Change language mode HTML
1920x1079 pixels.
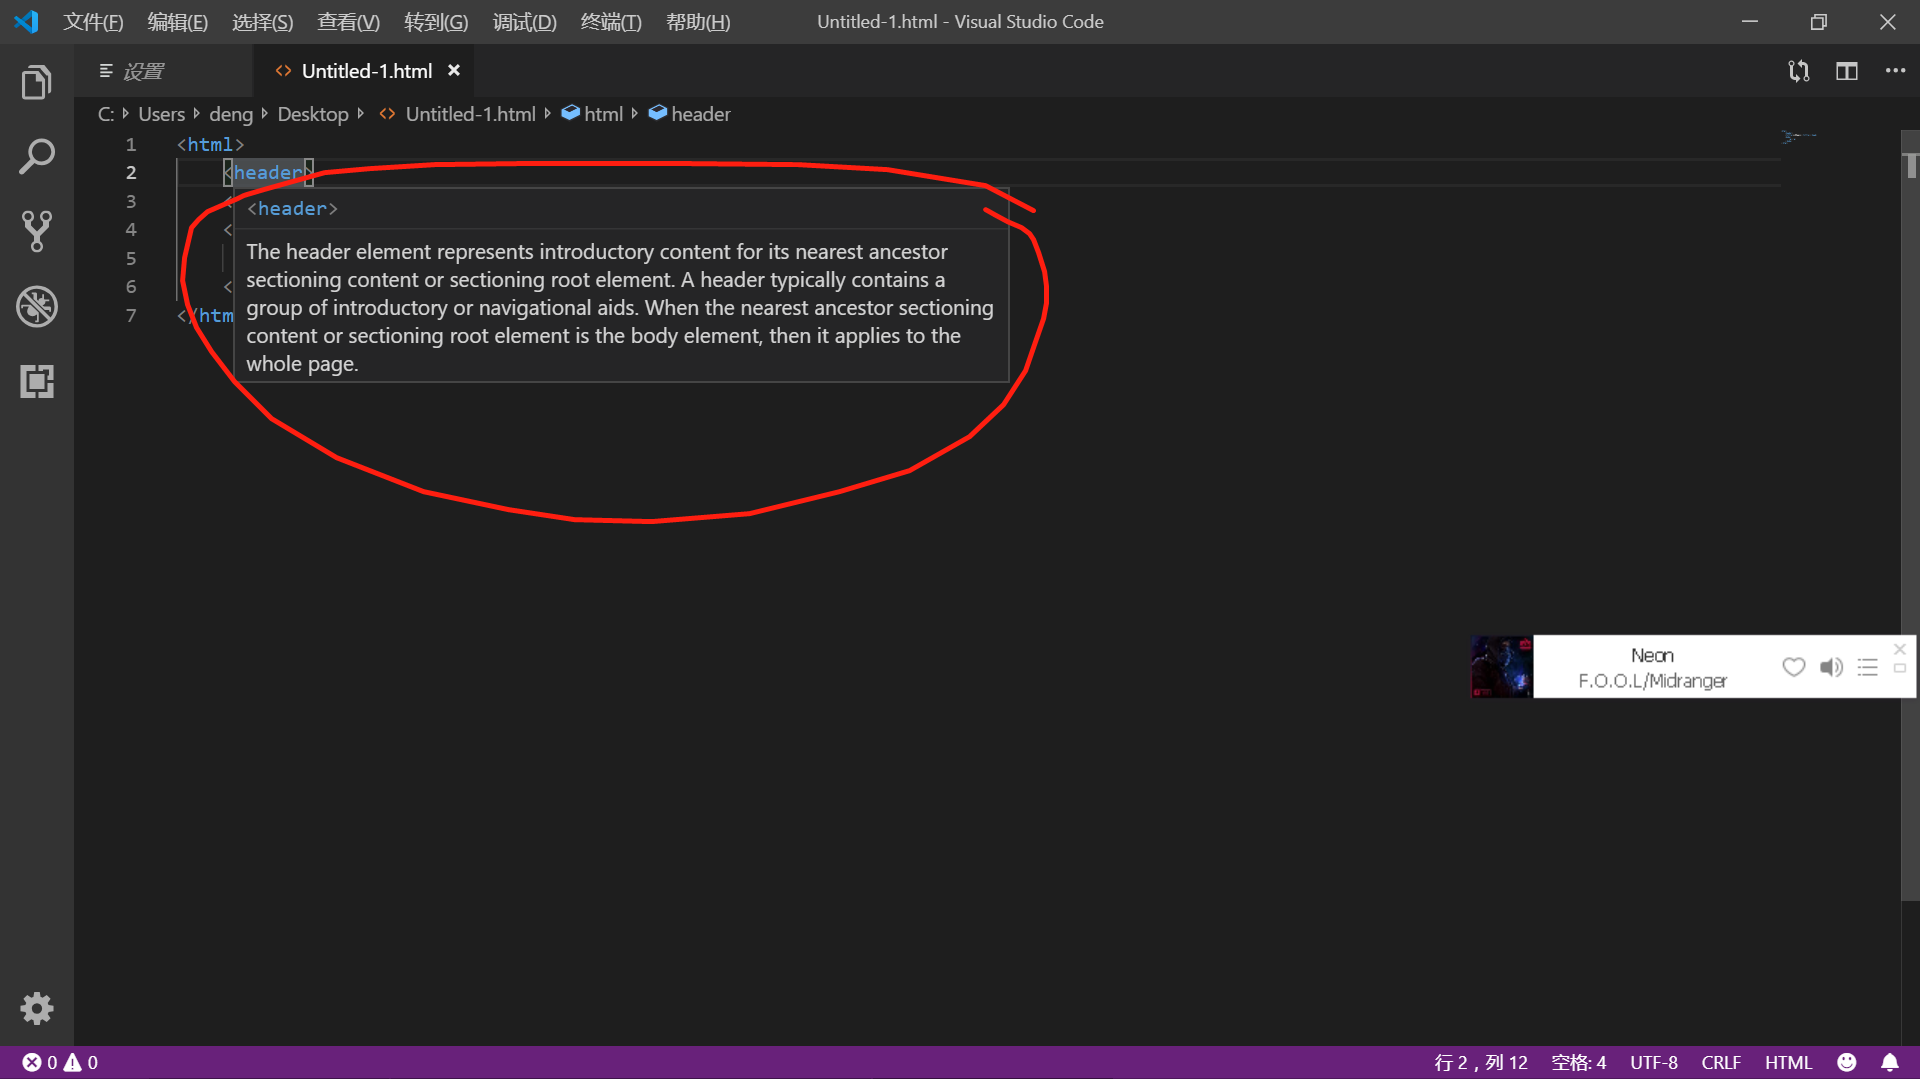point(1788,1062)
